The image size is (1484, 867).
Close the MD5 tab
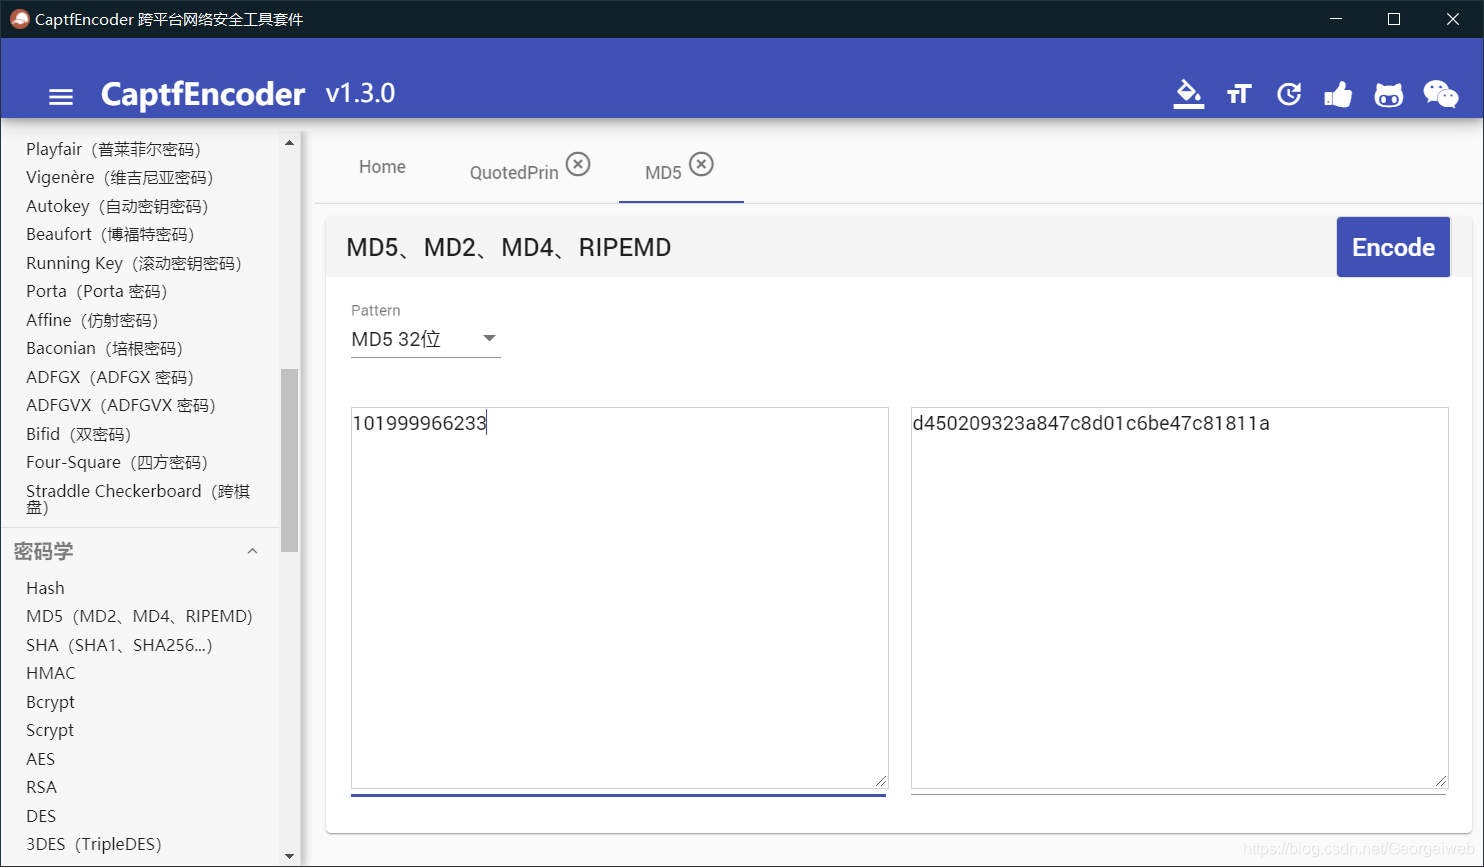point(702,164)
